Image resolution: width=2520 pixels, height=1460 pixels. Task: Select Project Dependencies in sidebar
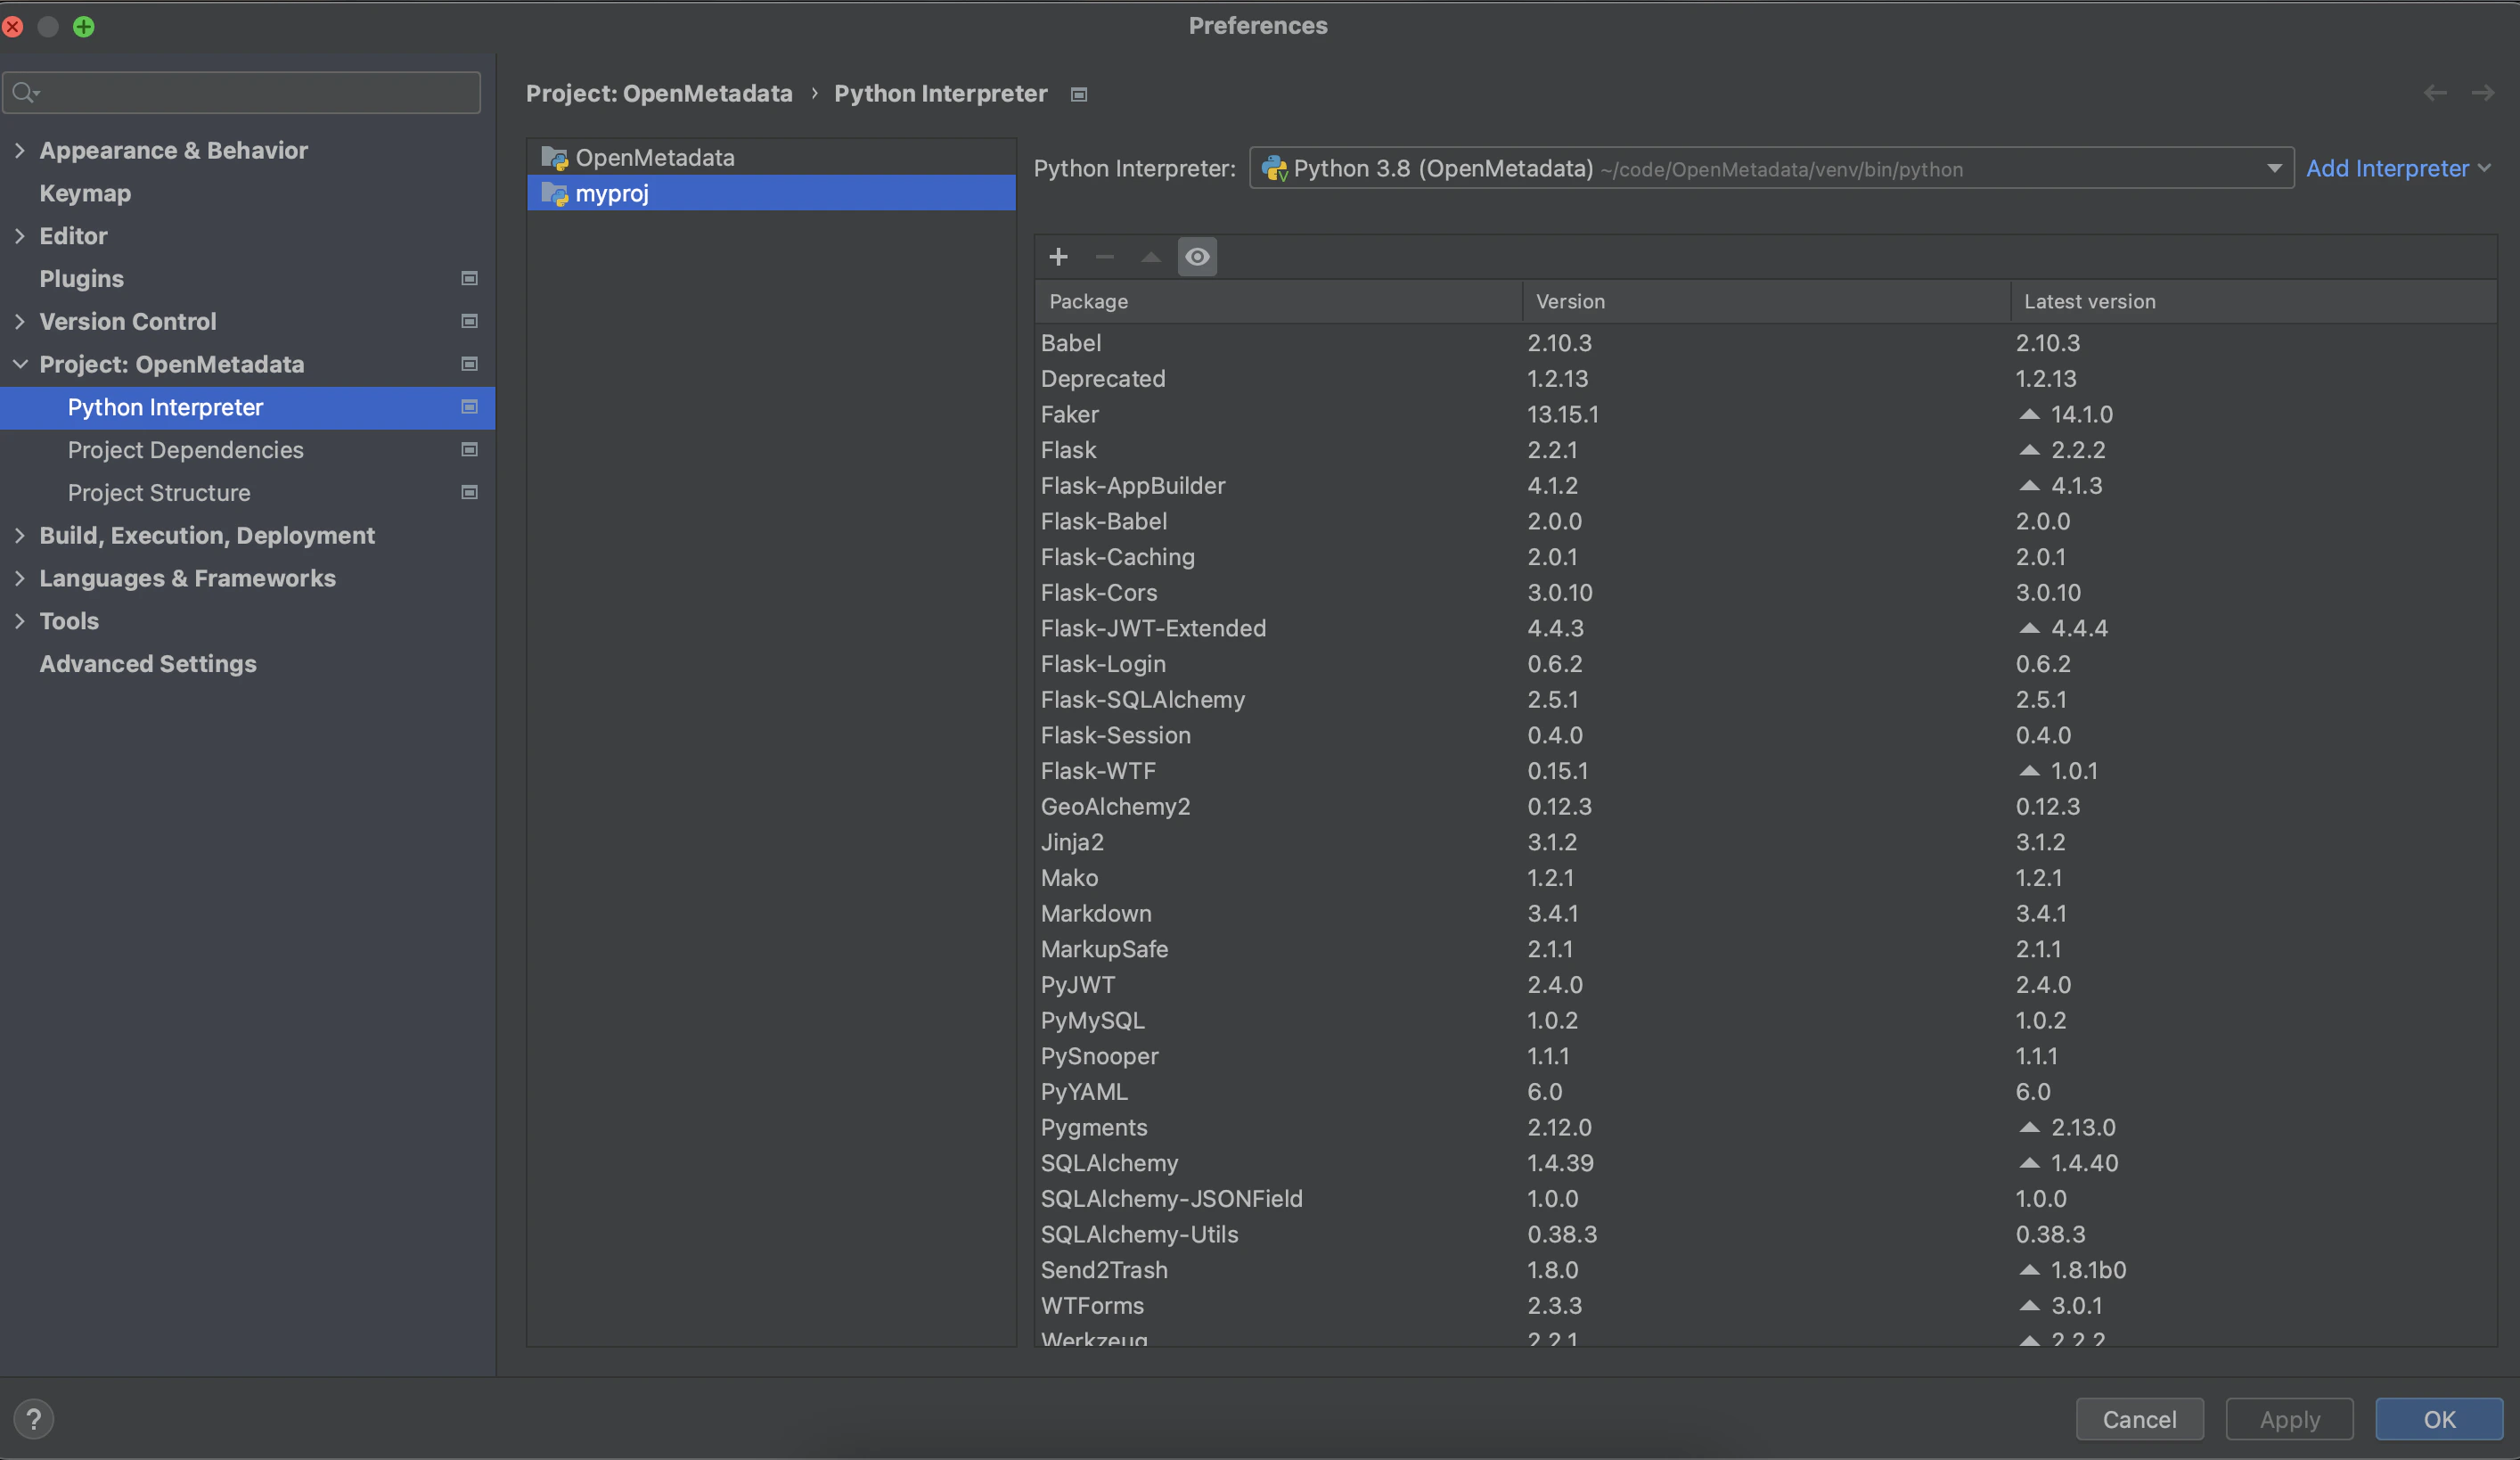pyautogui.click(x=186, y=450)
